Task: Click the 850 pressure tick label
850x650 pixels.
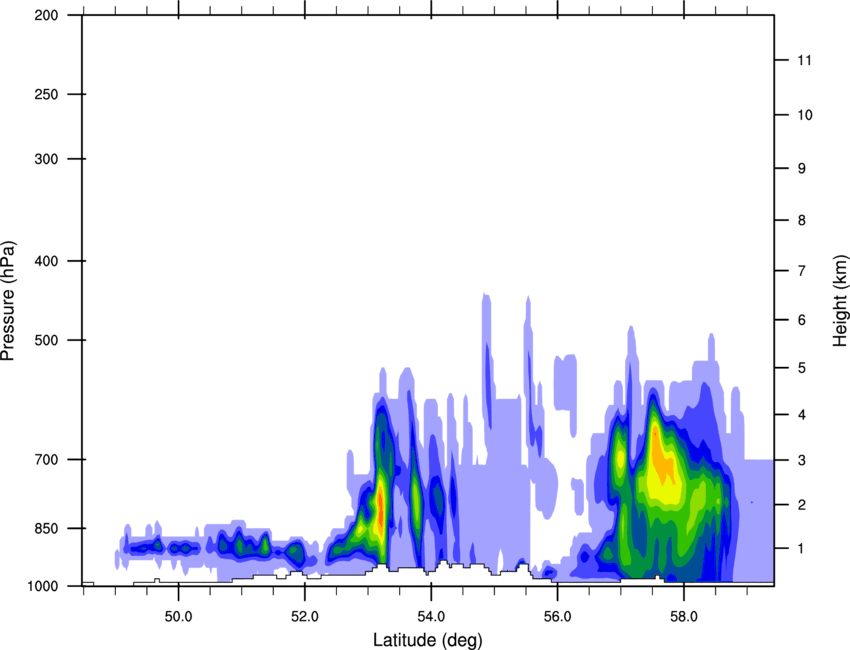Action: pos(46,528)
